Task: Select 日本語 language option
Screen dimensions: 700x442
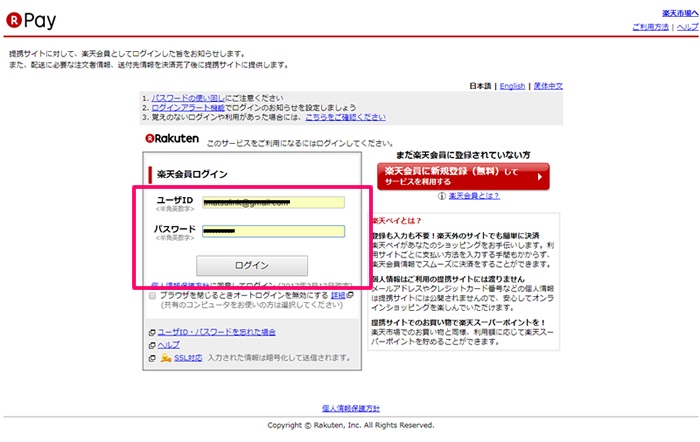Action: point(480,86)
